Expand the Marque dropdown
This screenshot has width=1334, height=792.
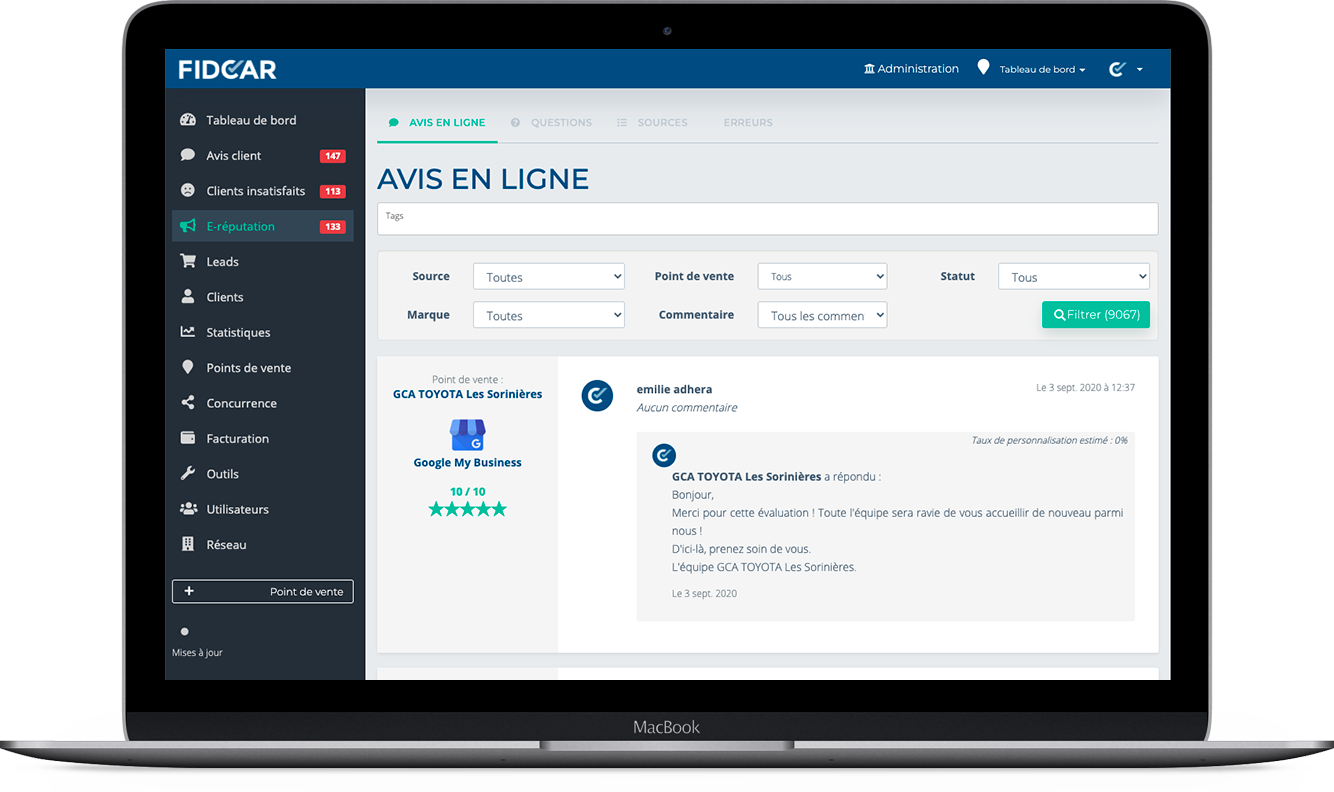point(548,315)
